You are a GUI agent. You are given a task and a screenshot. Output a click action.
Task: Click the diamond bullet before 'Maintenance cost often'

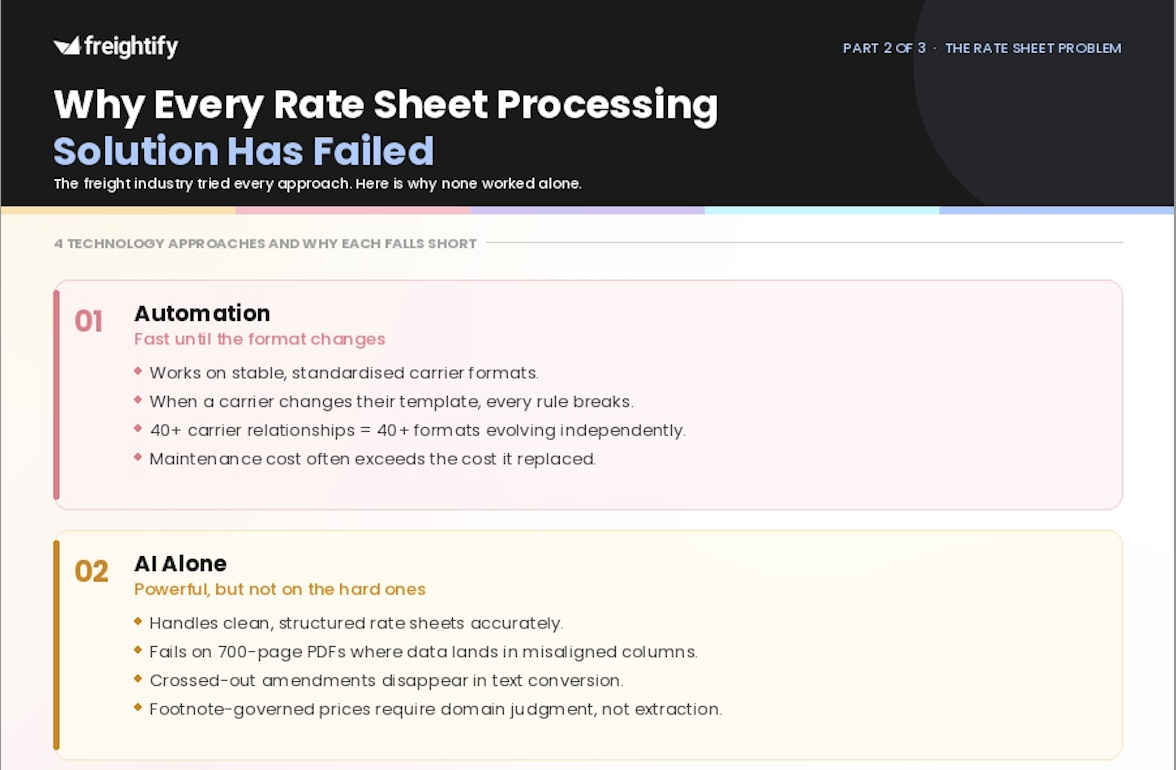click(x=138, y=457)
